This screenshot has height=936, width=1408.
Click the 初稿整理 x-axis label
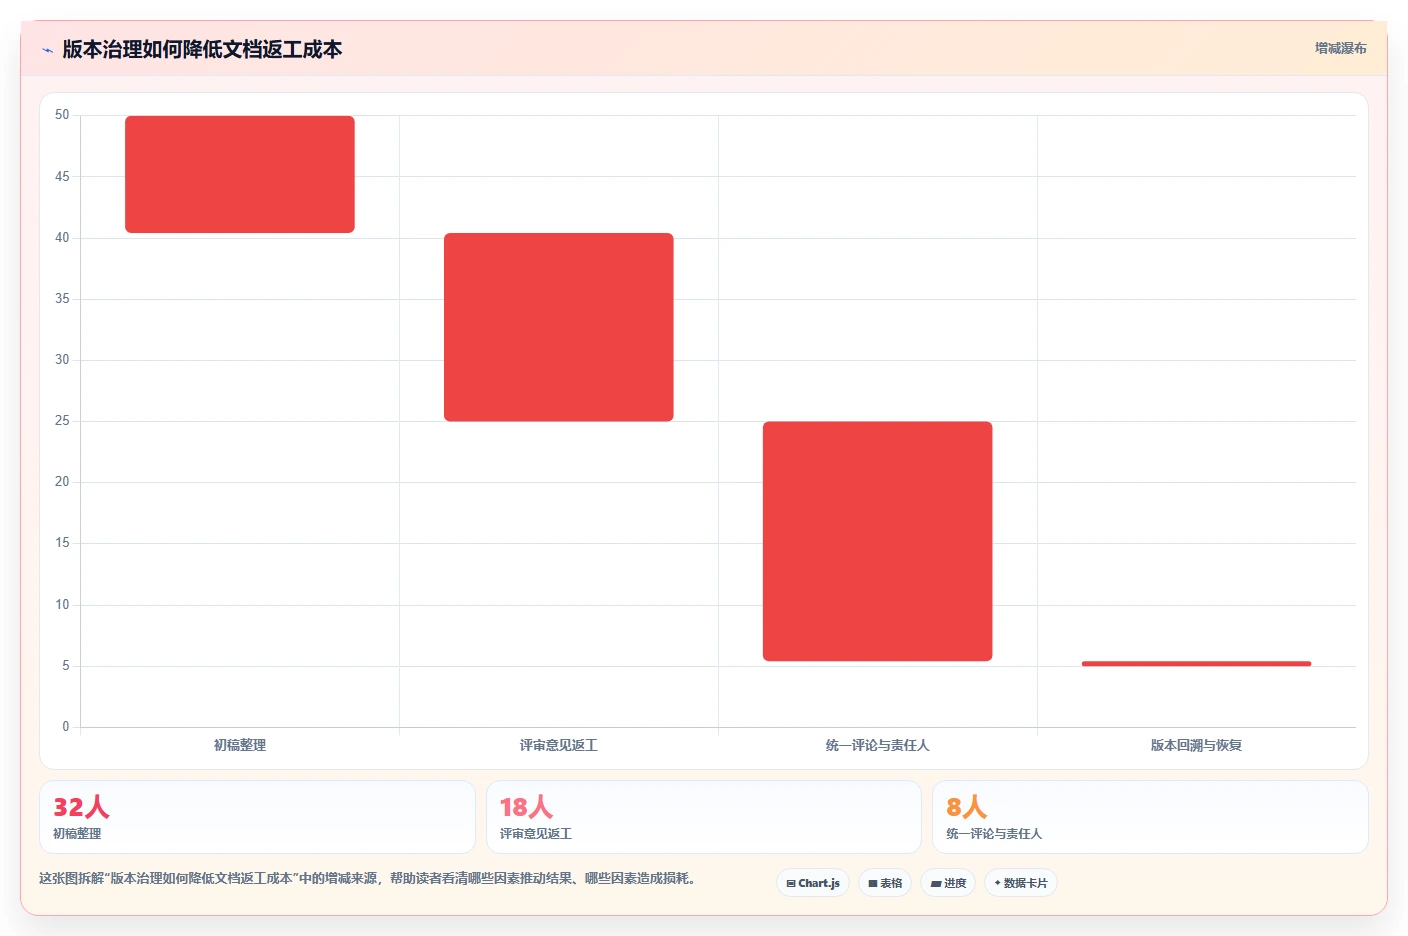click(x=240, y=745)
